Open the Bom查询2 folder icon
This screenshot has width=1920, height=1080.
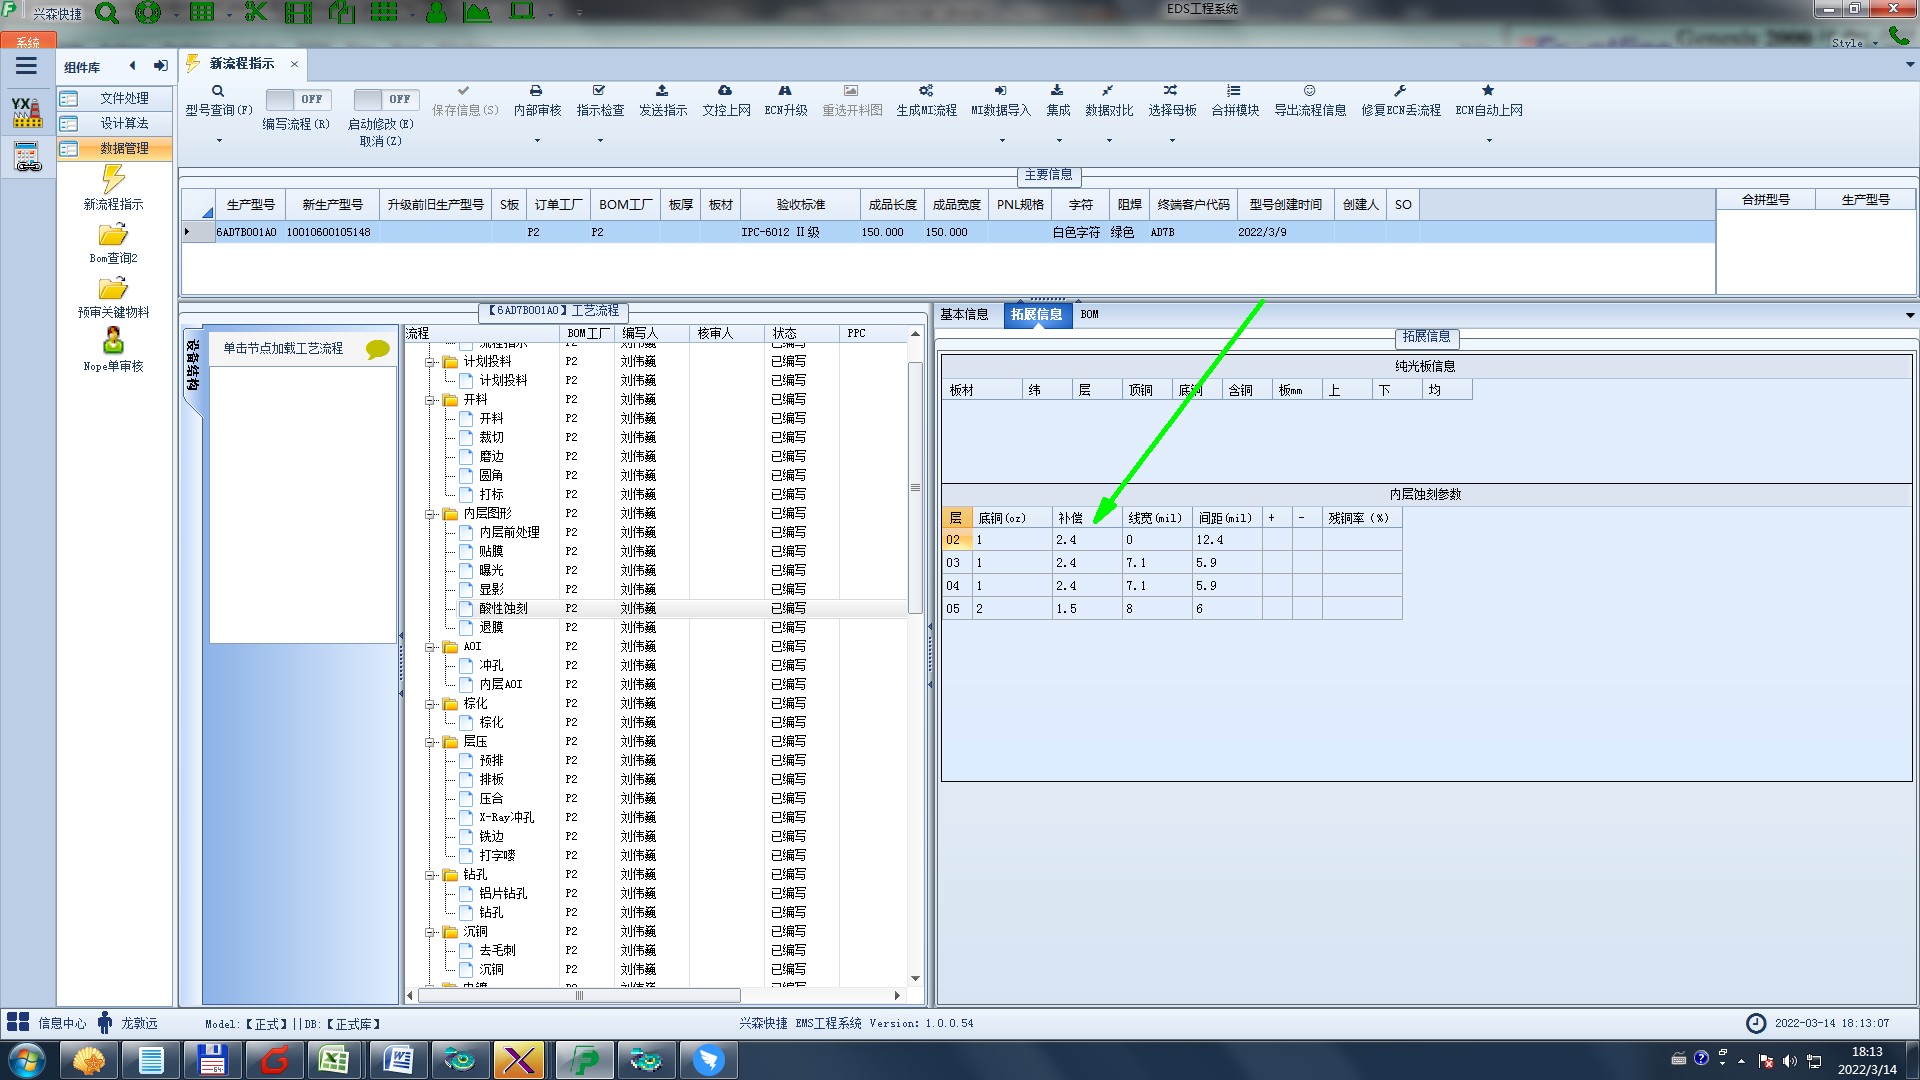point(113,235)
